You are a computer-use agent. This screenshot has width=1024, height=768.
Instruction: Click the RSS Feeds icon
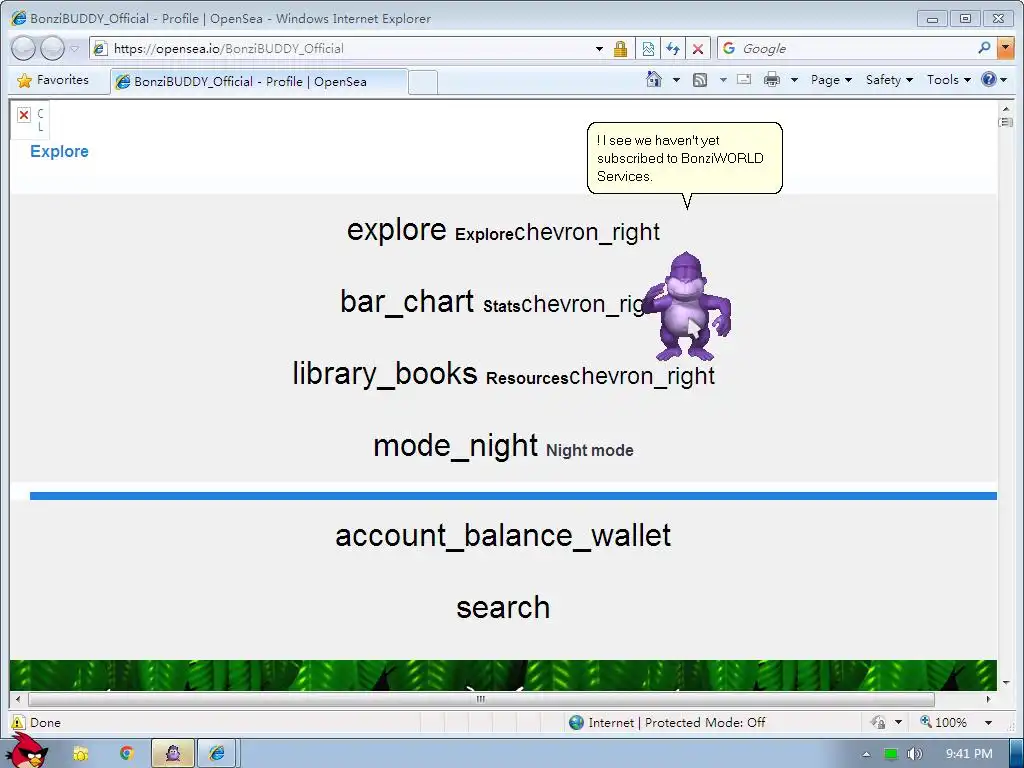[x=700, y=80]
